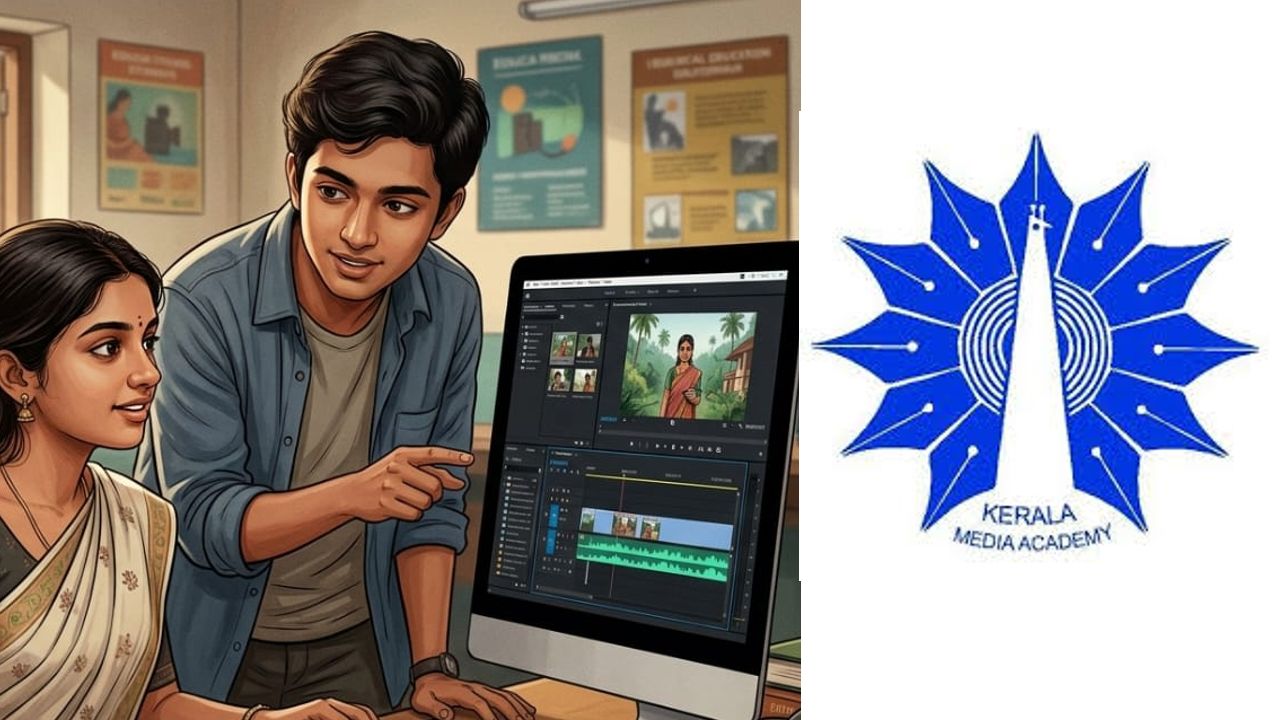The height and width of the screenshot is (720, 1280).
Task: Select the green audio waveform clip
Action: 655,559
